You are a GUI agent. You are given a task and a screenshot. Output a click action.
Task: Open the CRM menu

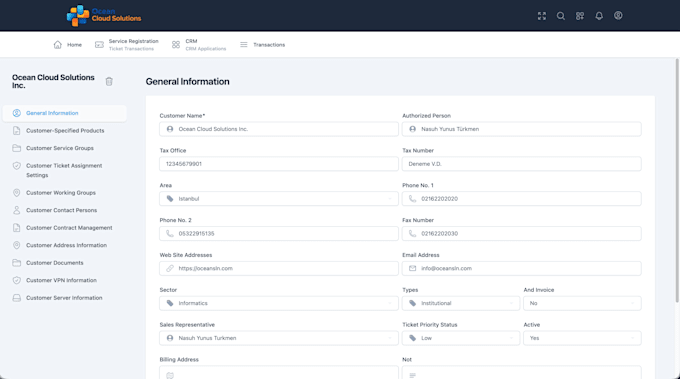pyautogui.click(x=199, y=45)
